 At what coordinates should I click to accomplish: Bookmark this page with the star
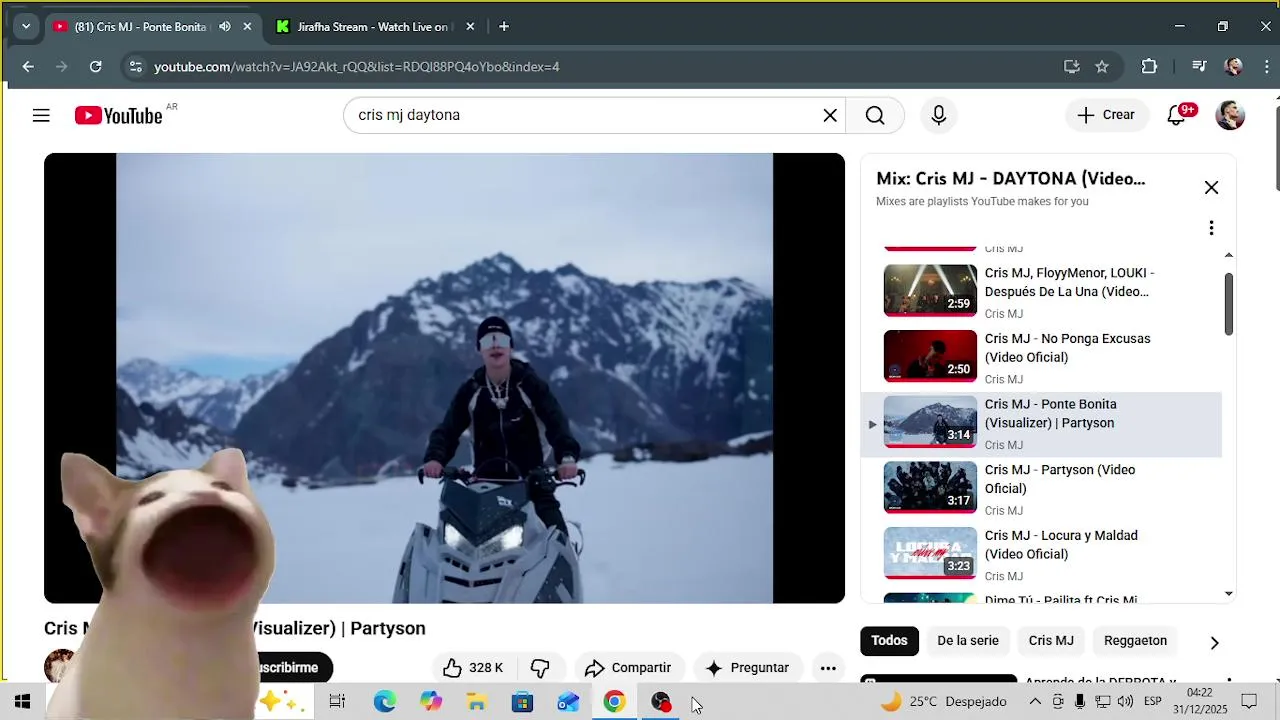(x=1102, y=67)
